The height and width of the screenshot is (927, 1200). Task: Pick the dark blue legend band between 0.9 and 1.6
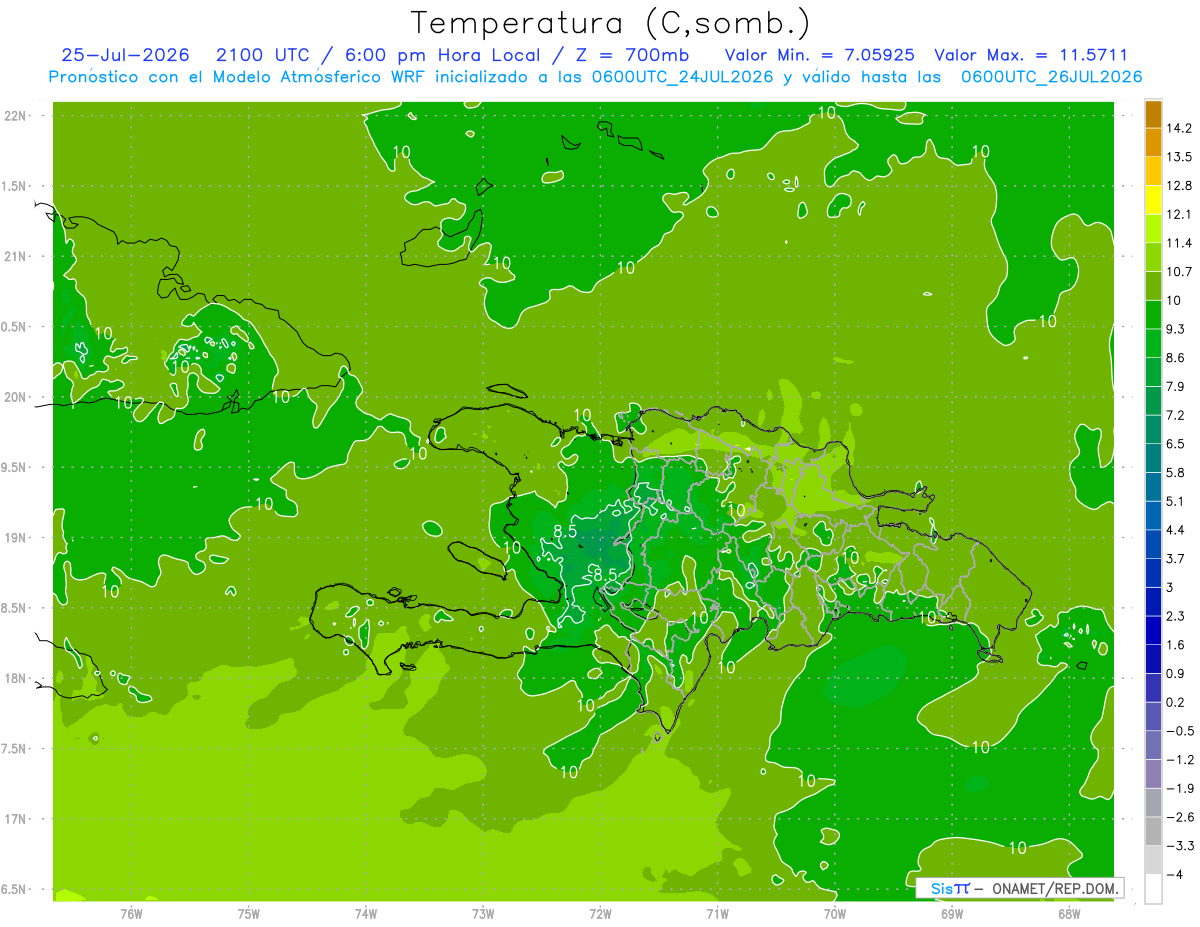(1153, 659)
